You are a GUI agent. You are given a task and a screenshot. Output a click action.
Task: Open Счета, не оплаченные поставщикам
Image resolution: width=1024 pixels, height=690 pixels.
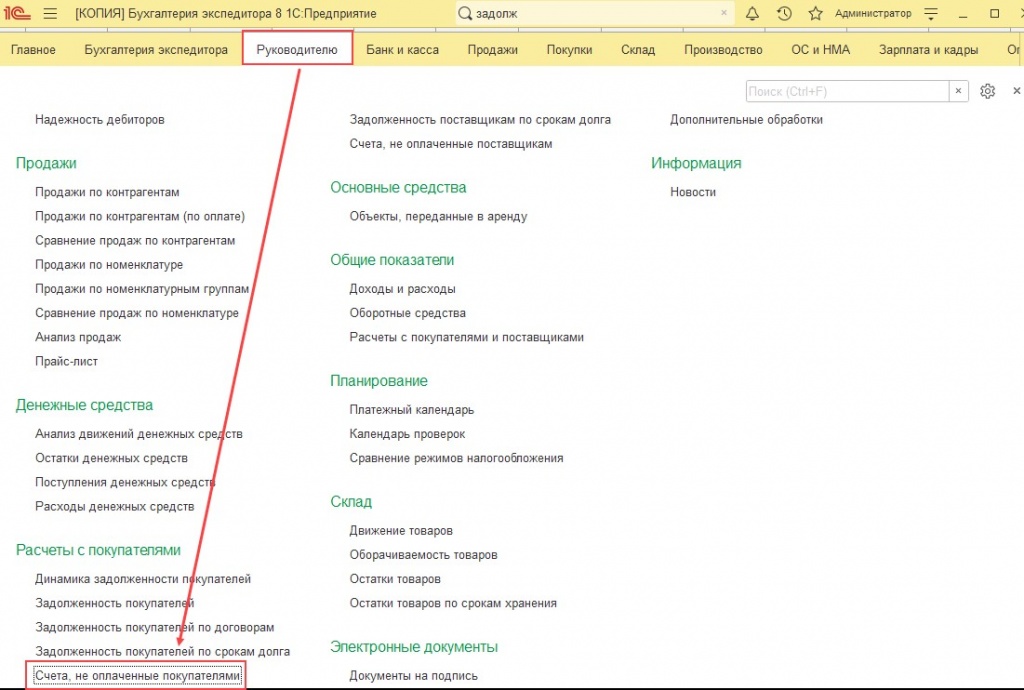tap(451, 144)
